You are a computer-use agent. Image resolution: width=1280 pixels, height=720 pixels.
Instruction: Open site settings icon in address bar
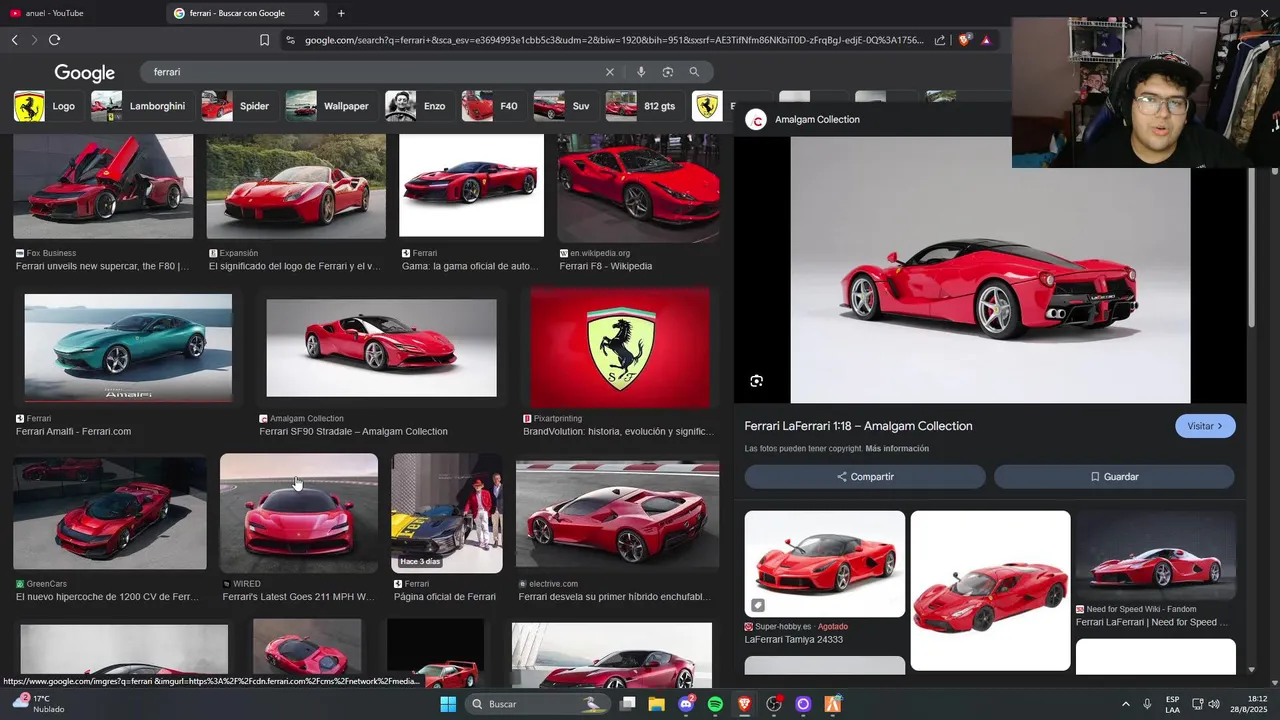[x=290, y=40]
